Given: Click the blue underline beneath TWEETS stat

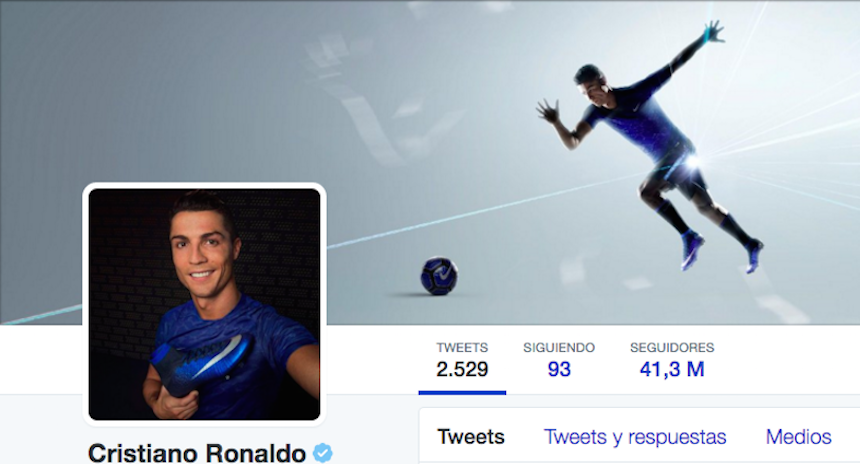Looking at the screenshot, I should point(462,392).
